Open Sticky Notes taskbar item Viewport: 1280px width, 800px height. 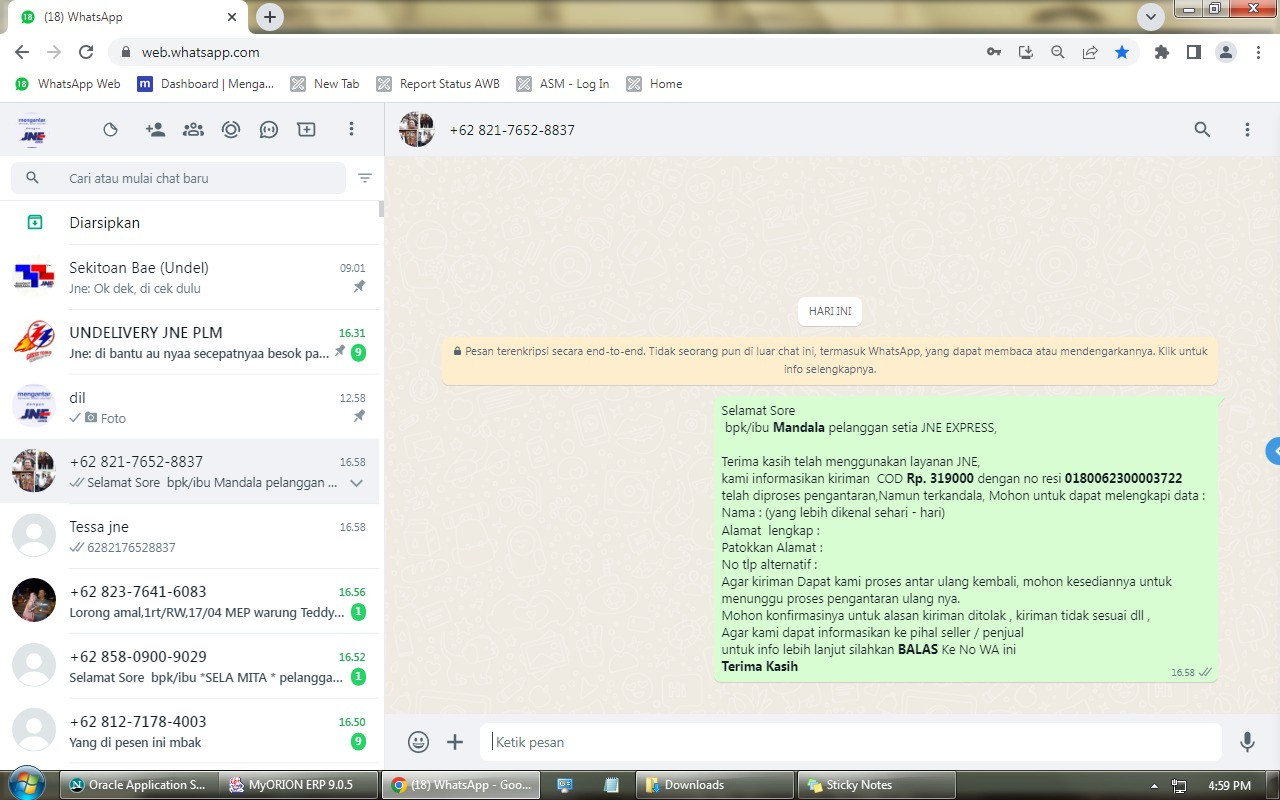[877, 785]
